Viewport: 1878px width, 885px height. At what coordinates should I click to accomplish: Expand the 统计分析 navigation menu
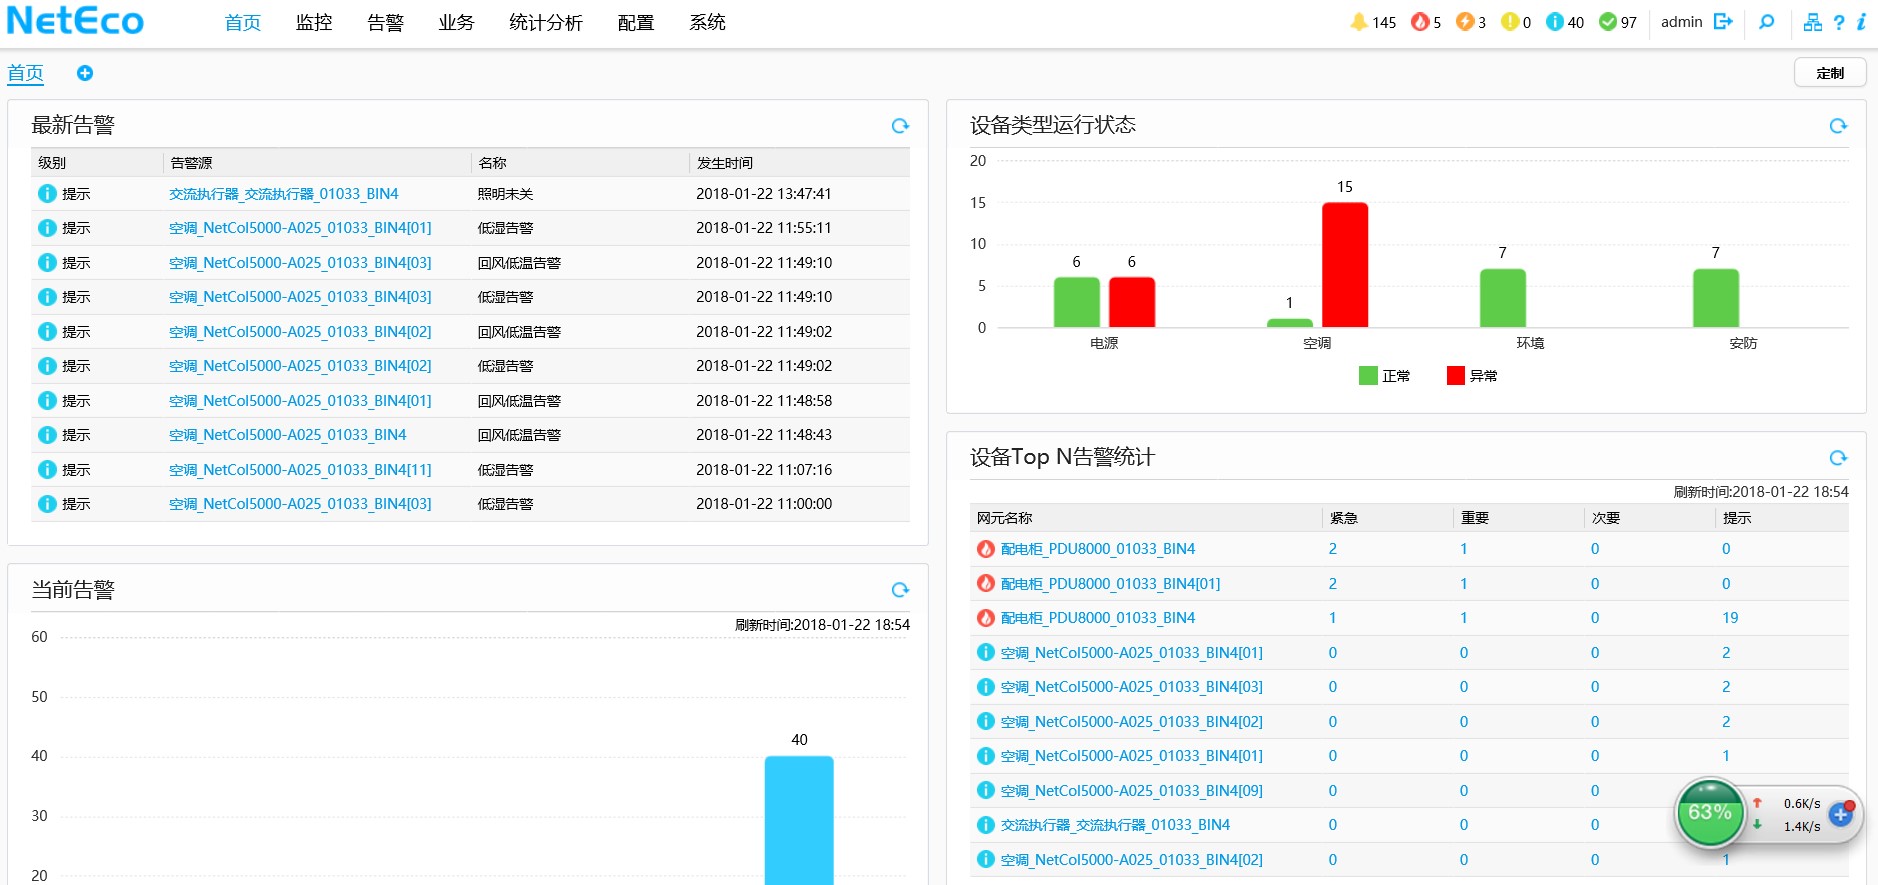pyautogui.click(x=545, y=23)
